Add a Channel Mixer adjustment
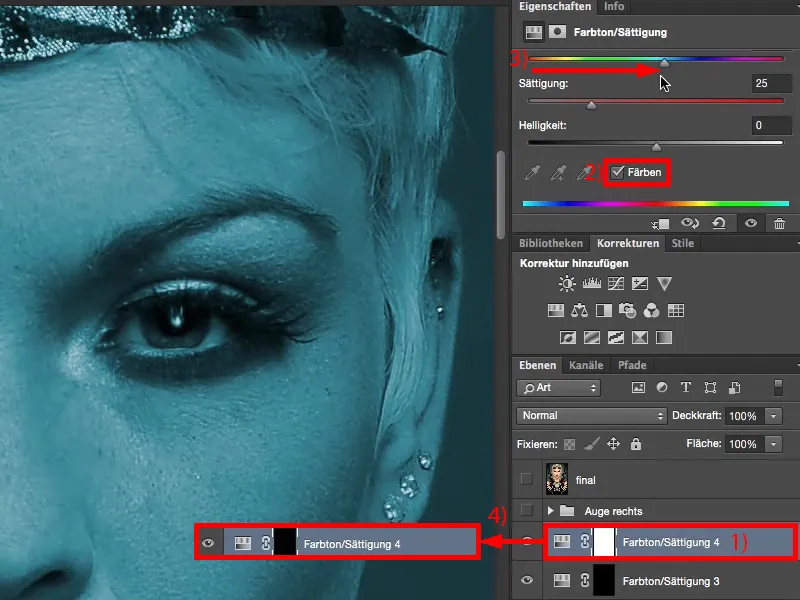Screen dimensions: 800x600 pos(652,310)
